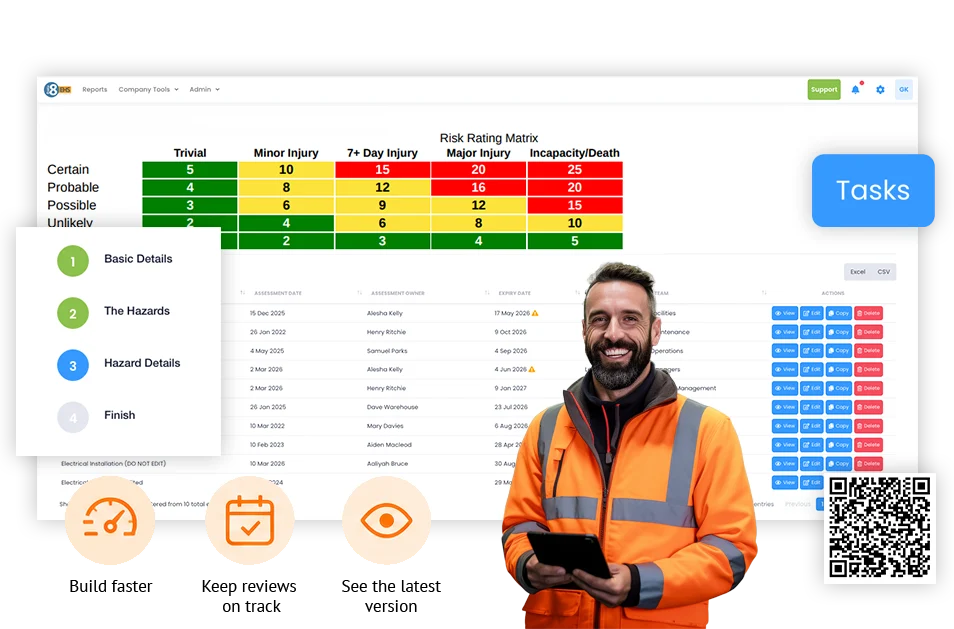Viewport: 954px width, 629px height.
Task: Expand the Company Tools dropdown
Action: 148,89
